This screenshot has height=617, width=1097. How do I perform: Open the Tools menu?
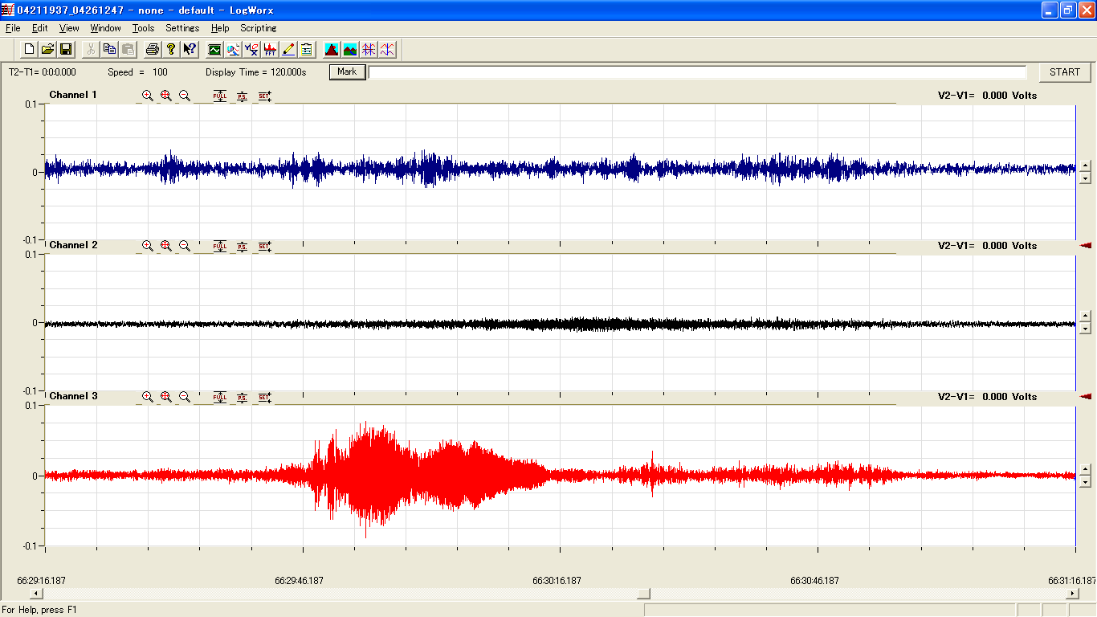point(143,28)
